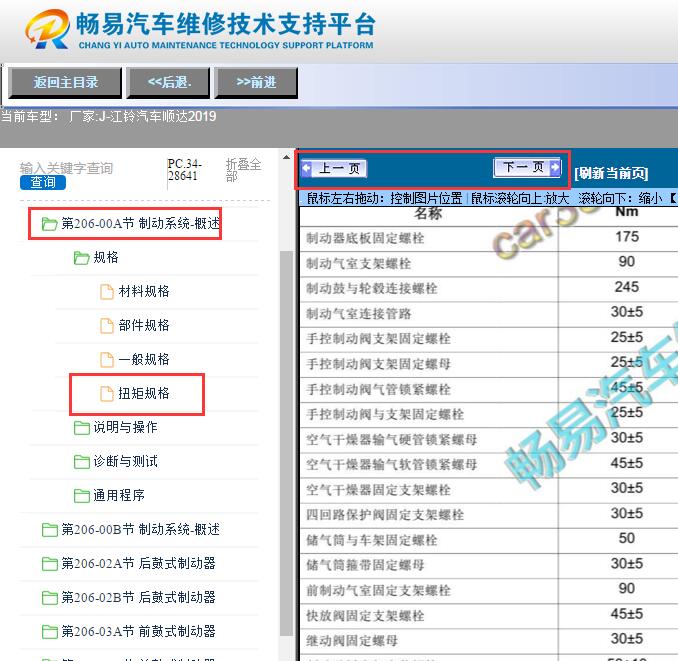Click the 扭矩规格 page icon
Screen dimensions: 678x661
[x=107, y=394]
